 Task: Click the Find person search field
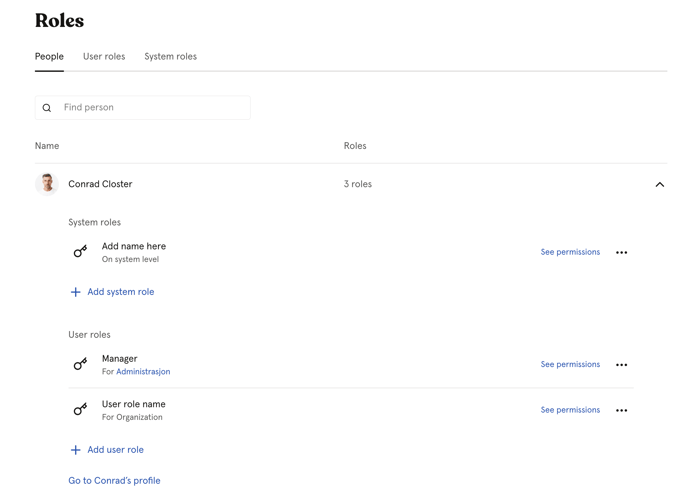click(x=143, y=107)
